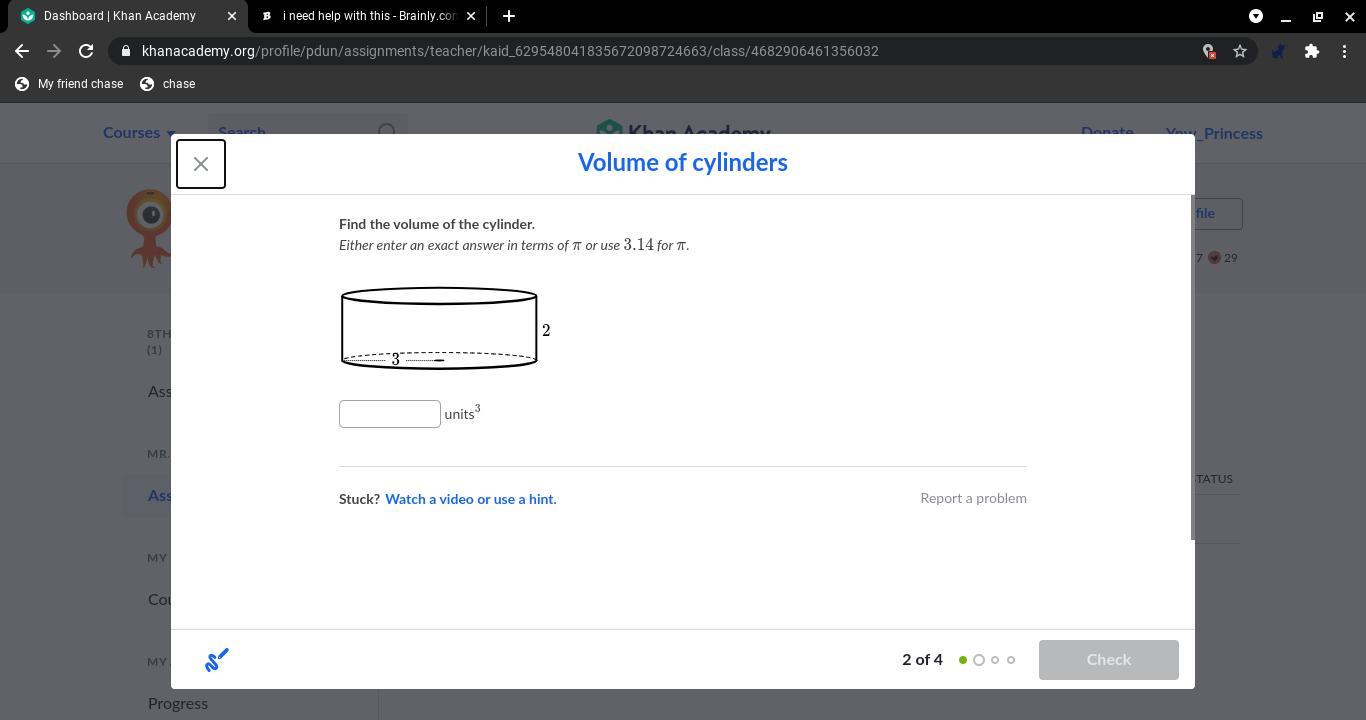Close the Volume of cylinders exercise dialog
1366x720 pixels.
click(201, 164)
